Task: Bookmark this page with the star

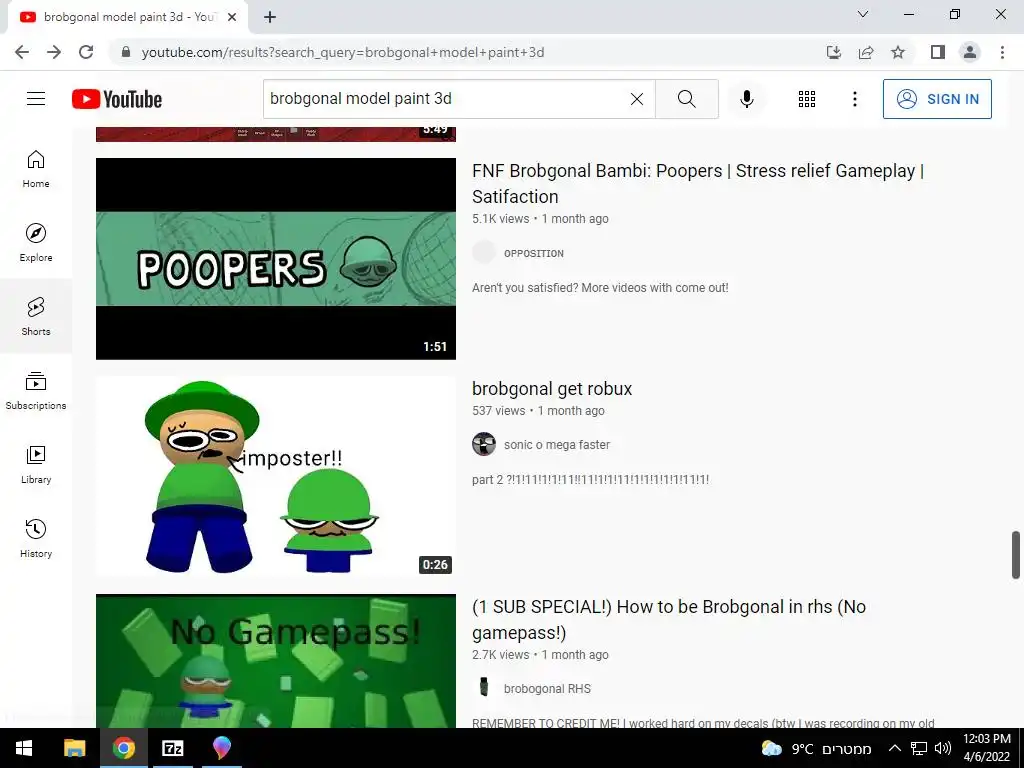Action: coord(898,52)
